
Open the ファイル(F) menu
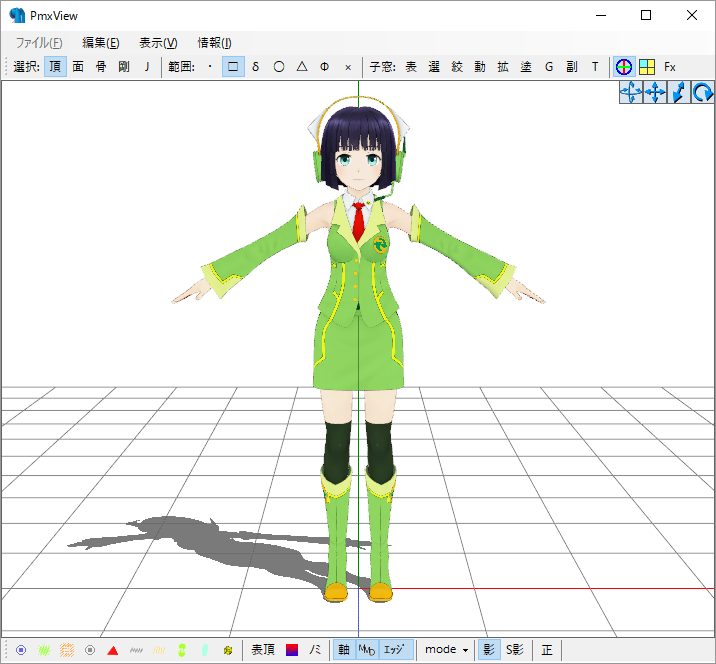click(x=39, y=42)
